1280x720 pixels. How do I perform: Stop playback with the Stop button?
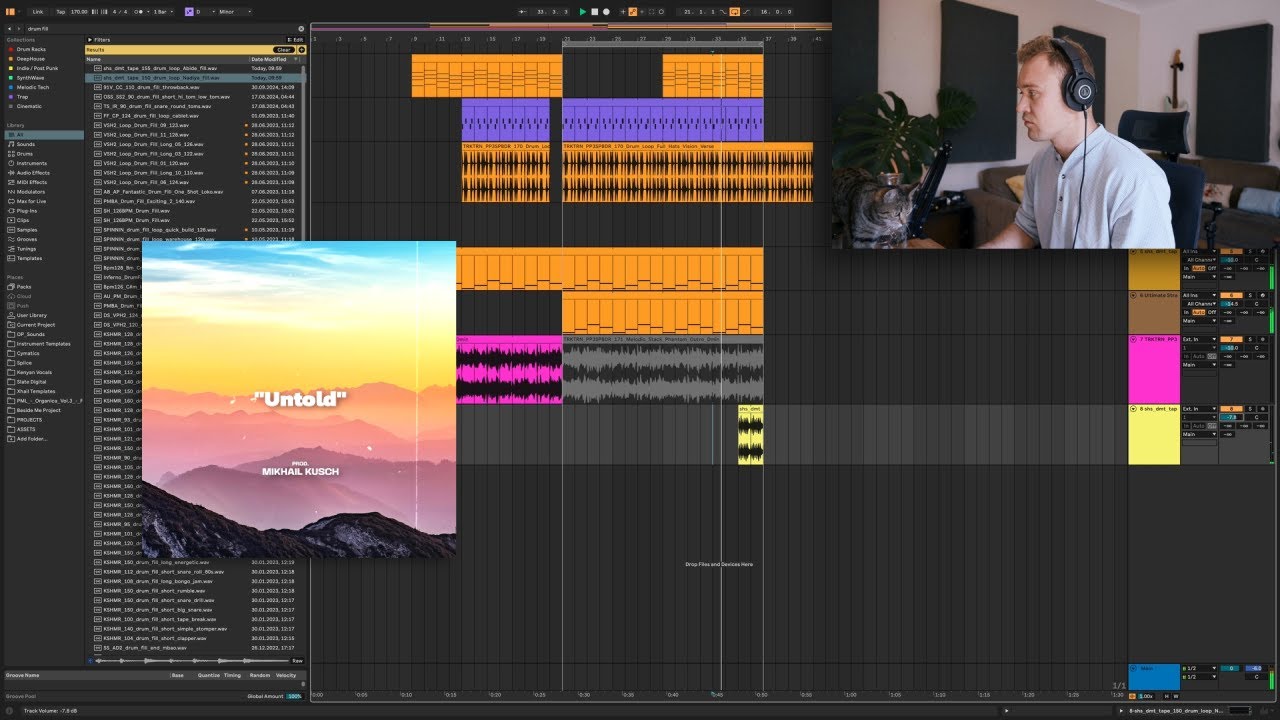point(595,12)
